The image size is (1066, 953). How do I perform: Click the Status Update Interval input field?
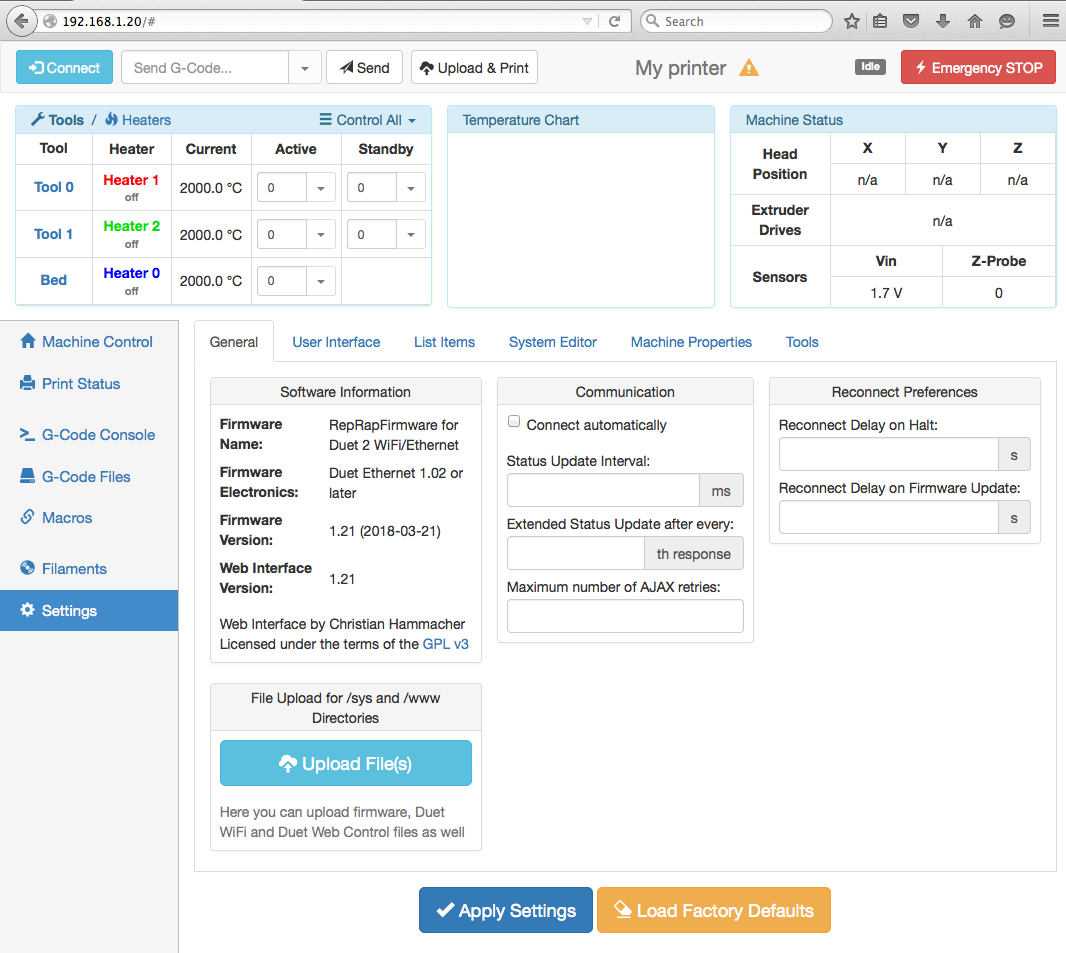pyautogui.click(x=603, y=491)
